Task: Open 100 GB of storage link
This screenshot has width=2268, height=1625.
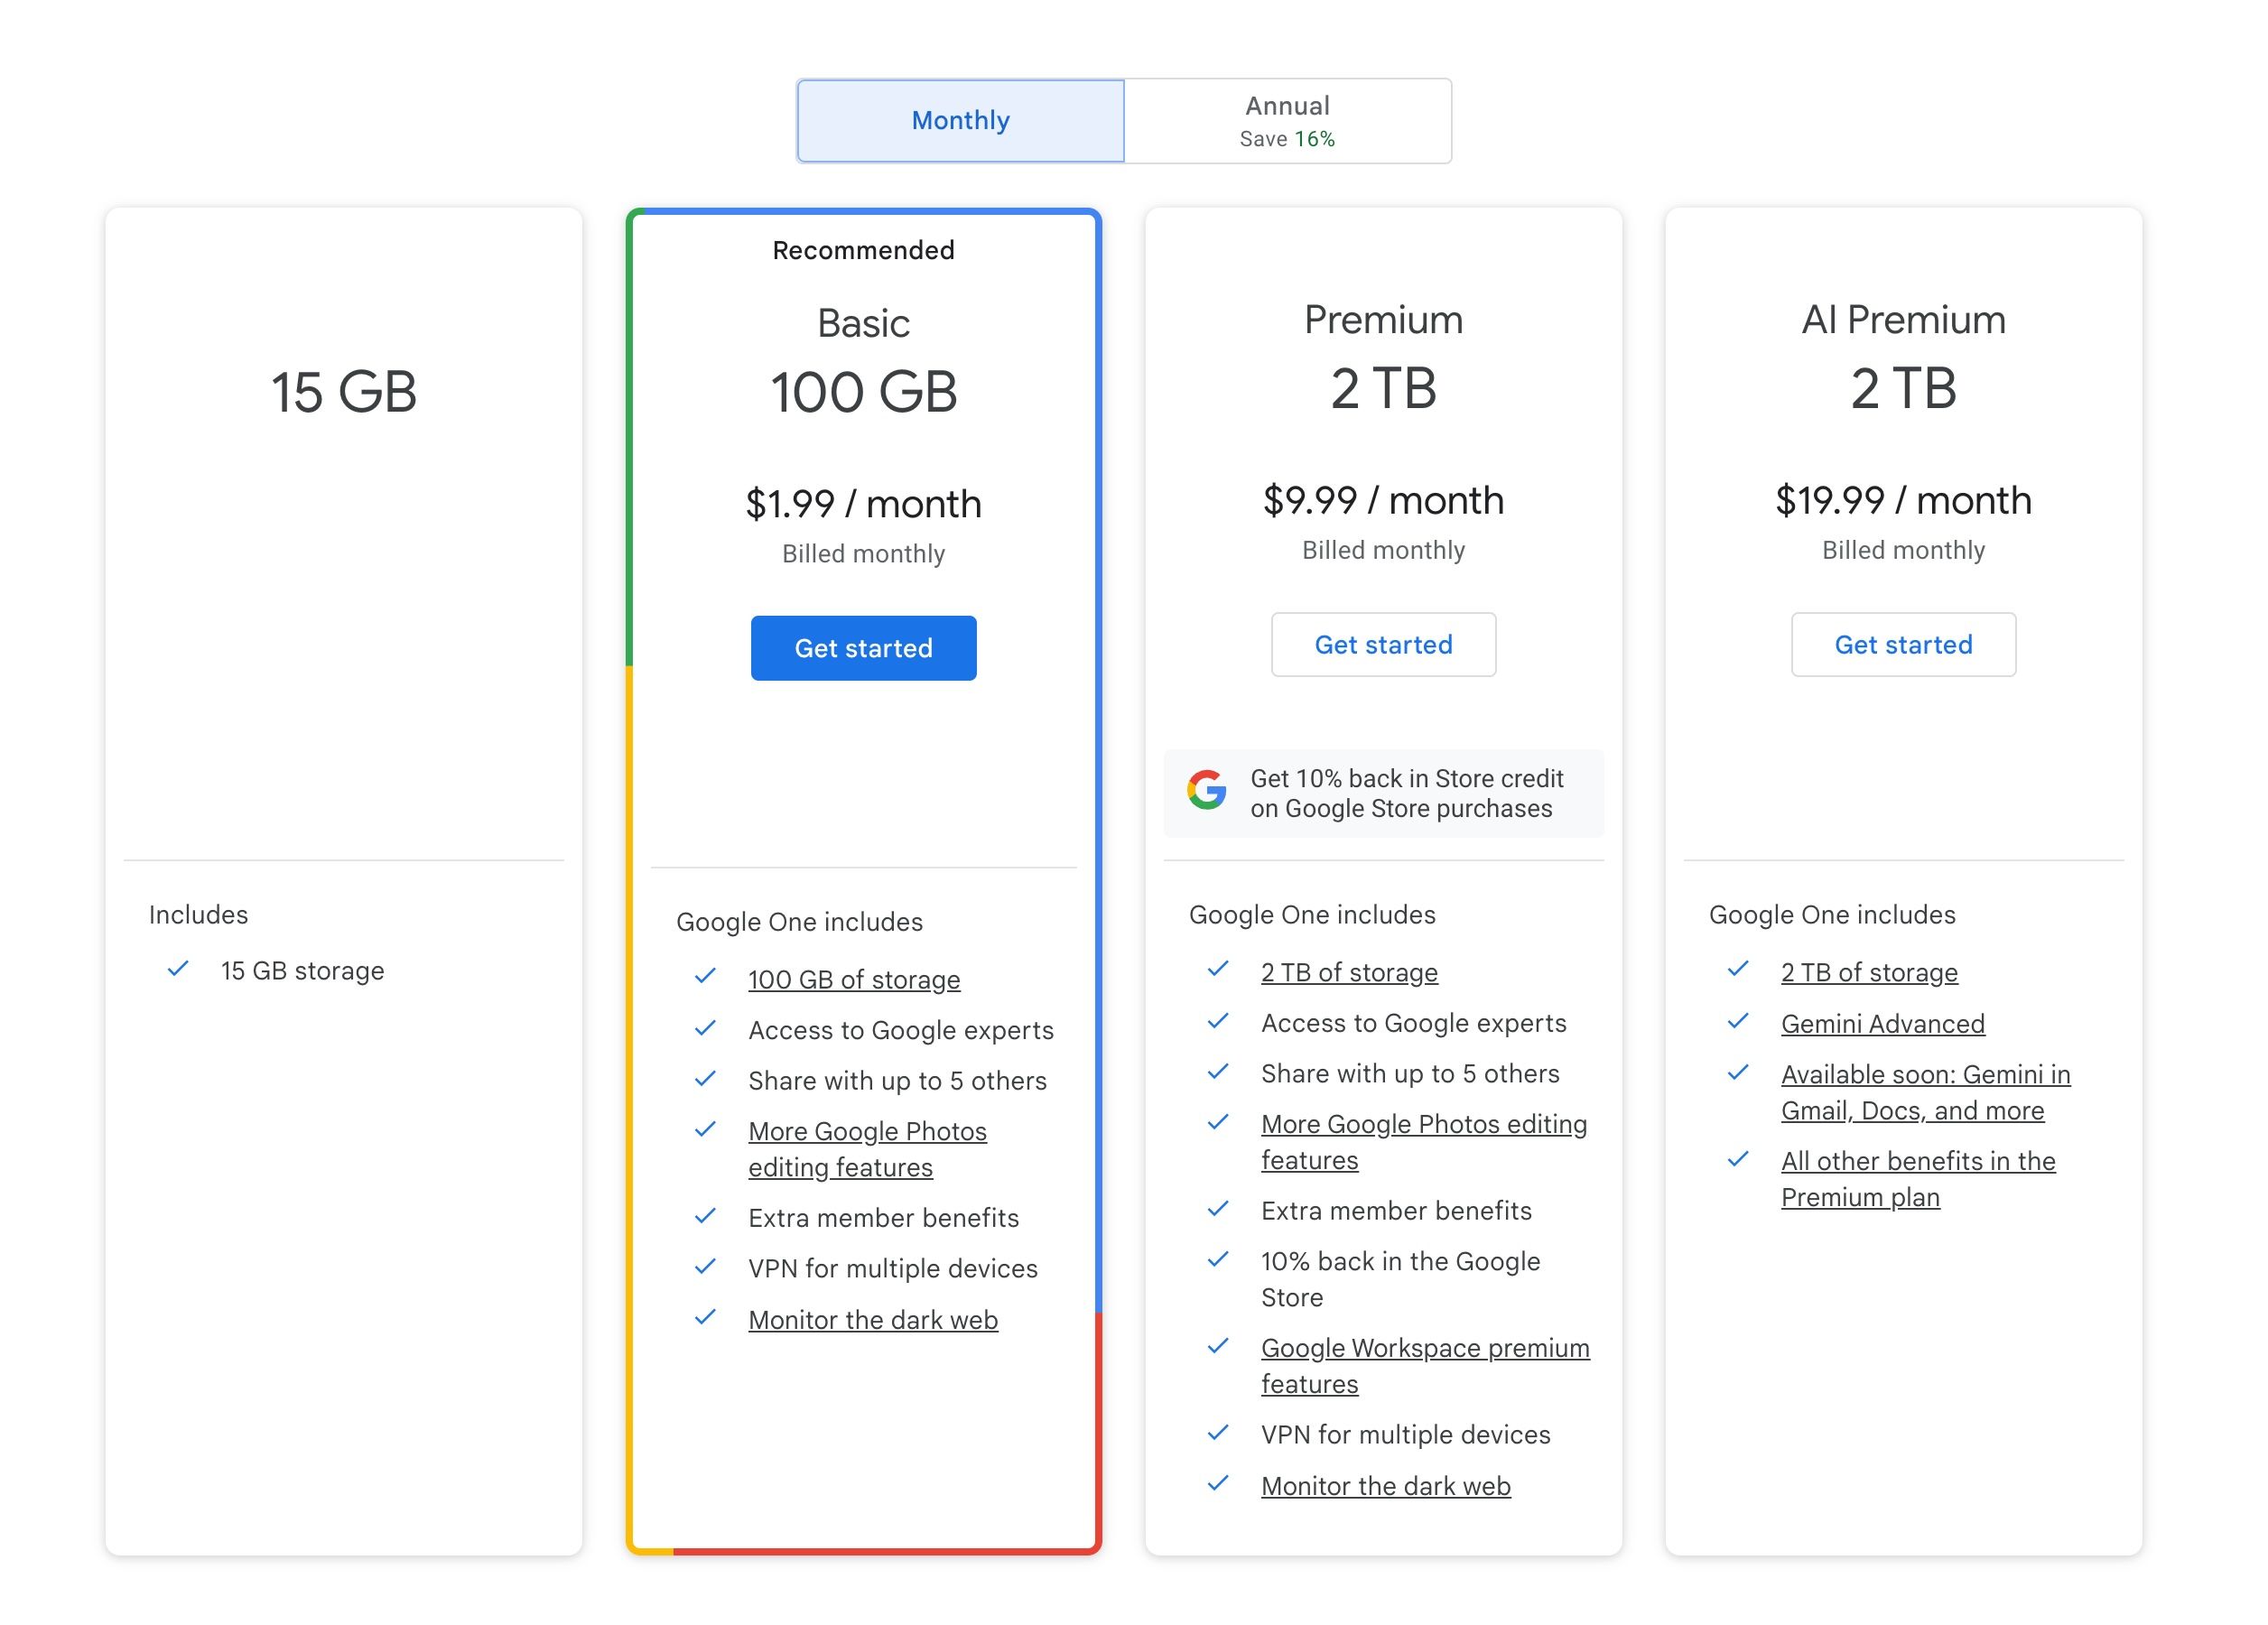Action: 853,979
